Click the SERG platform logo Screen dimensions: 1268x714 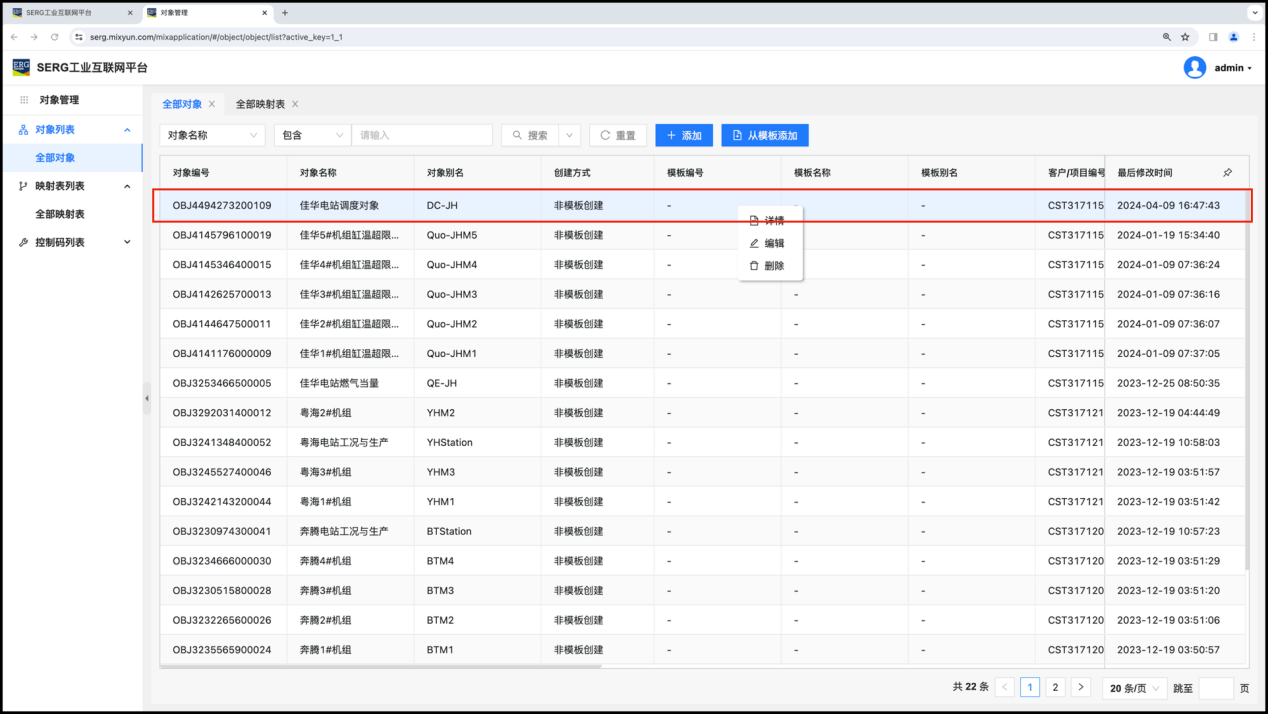click(x=21, y=67)
